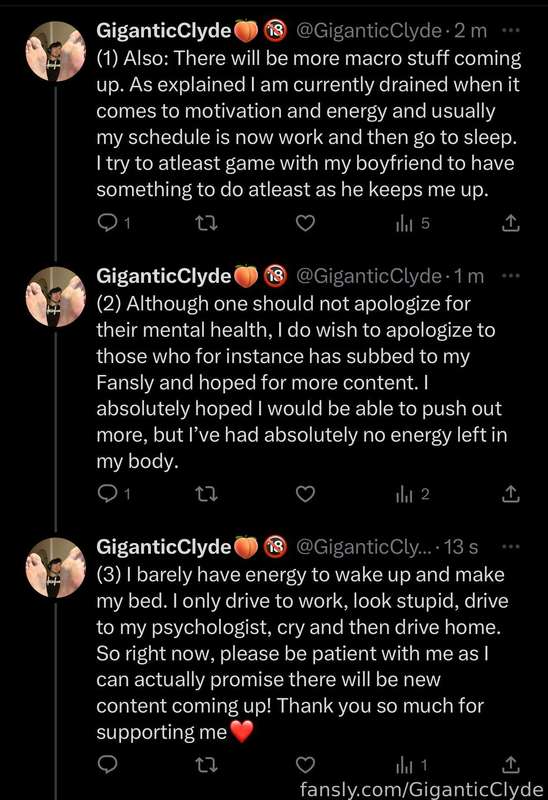Reply to the second tweet about Fansly
Image resolution: width=548 pixels, height=800 pixels.
point(114,493)
